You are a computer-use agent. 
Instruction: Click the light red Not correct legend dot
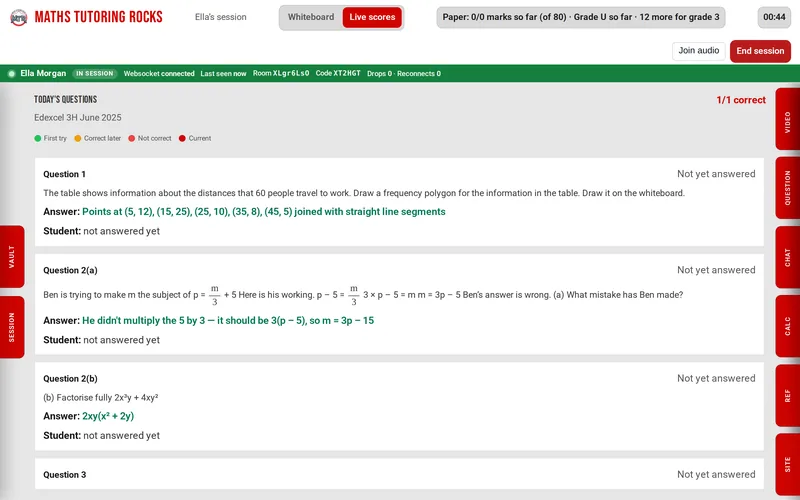click(x=132, y=138)
